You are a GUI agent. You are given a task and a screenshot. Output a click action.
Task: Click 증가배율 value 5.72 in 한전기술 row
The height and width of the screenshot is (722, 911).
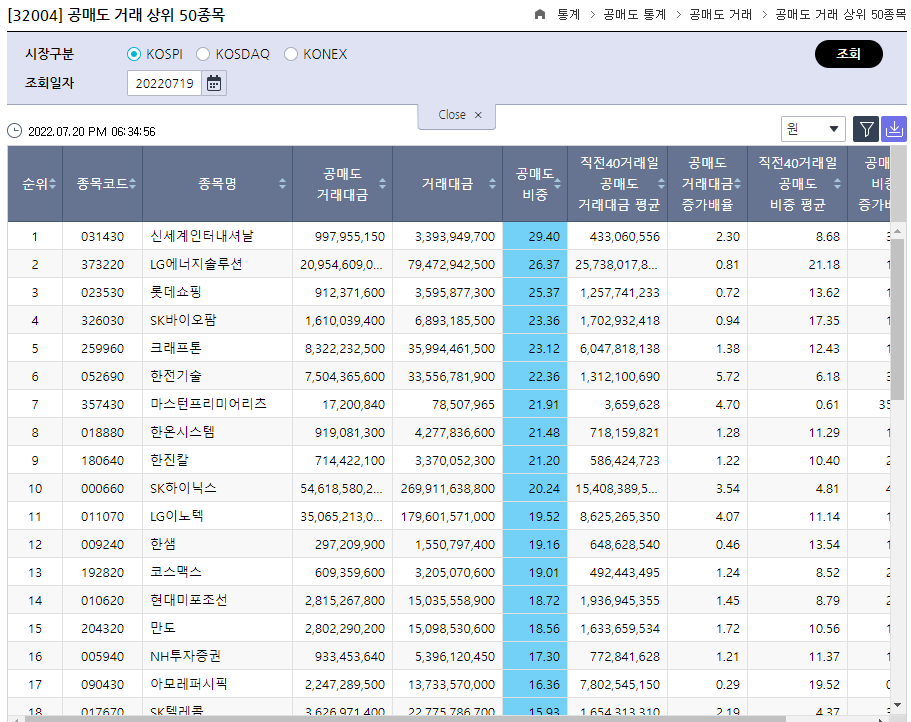pyautogui.click(x=727, y=376)
